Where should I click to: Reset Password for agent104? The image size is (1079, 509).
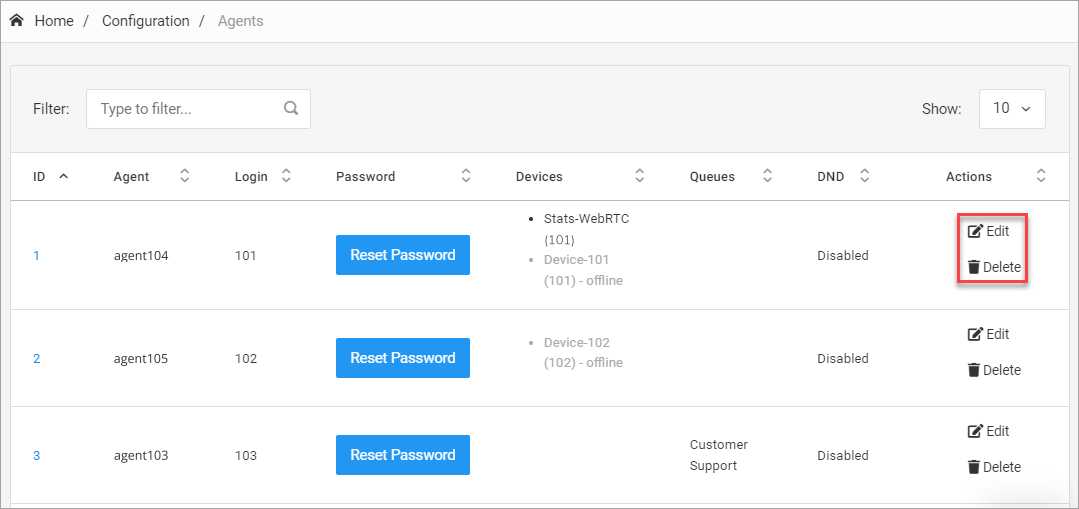403,255
